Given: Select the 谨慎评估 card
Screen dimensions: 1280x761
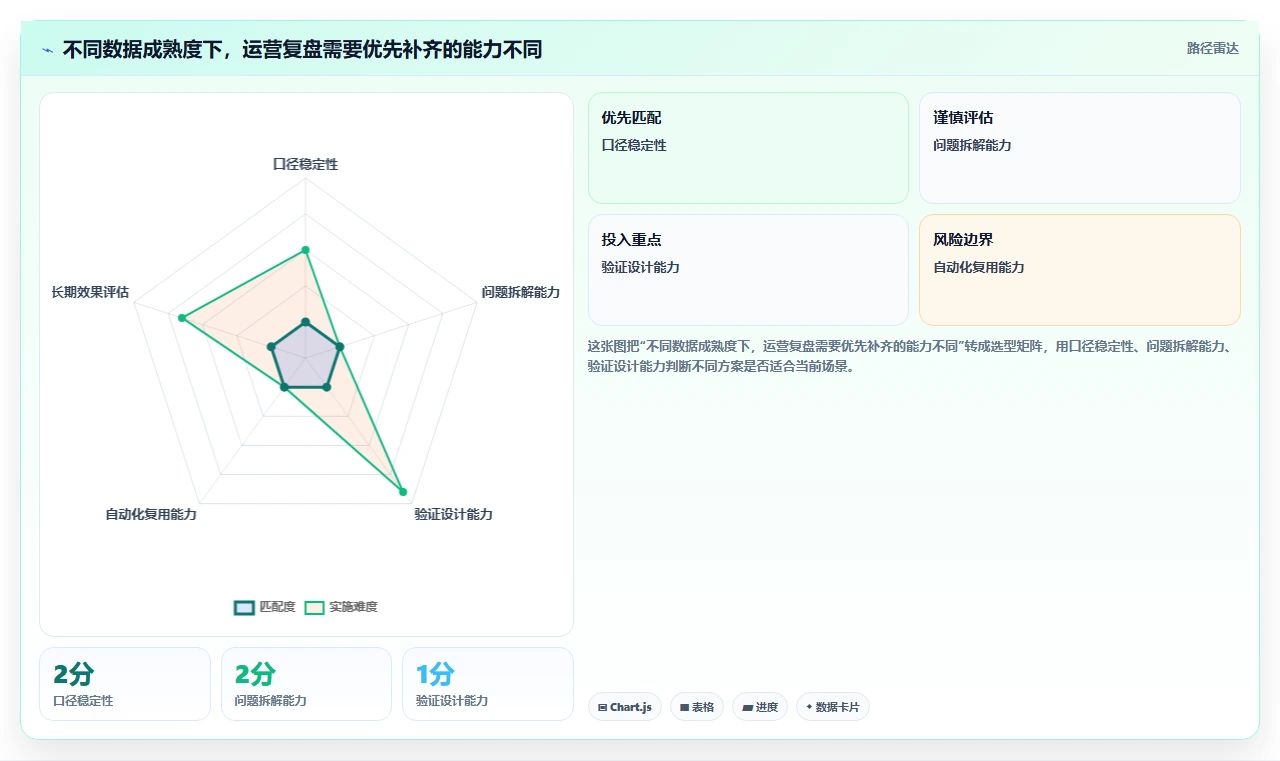Looking at the screenshot, I should (x=1080, y=148).
